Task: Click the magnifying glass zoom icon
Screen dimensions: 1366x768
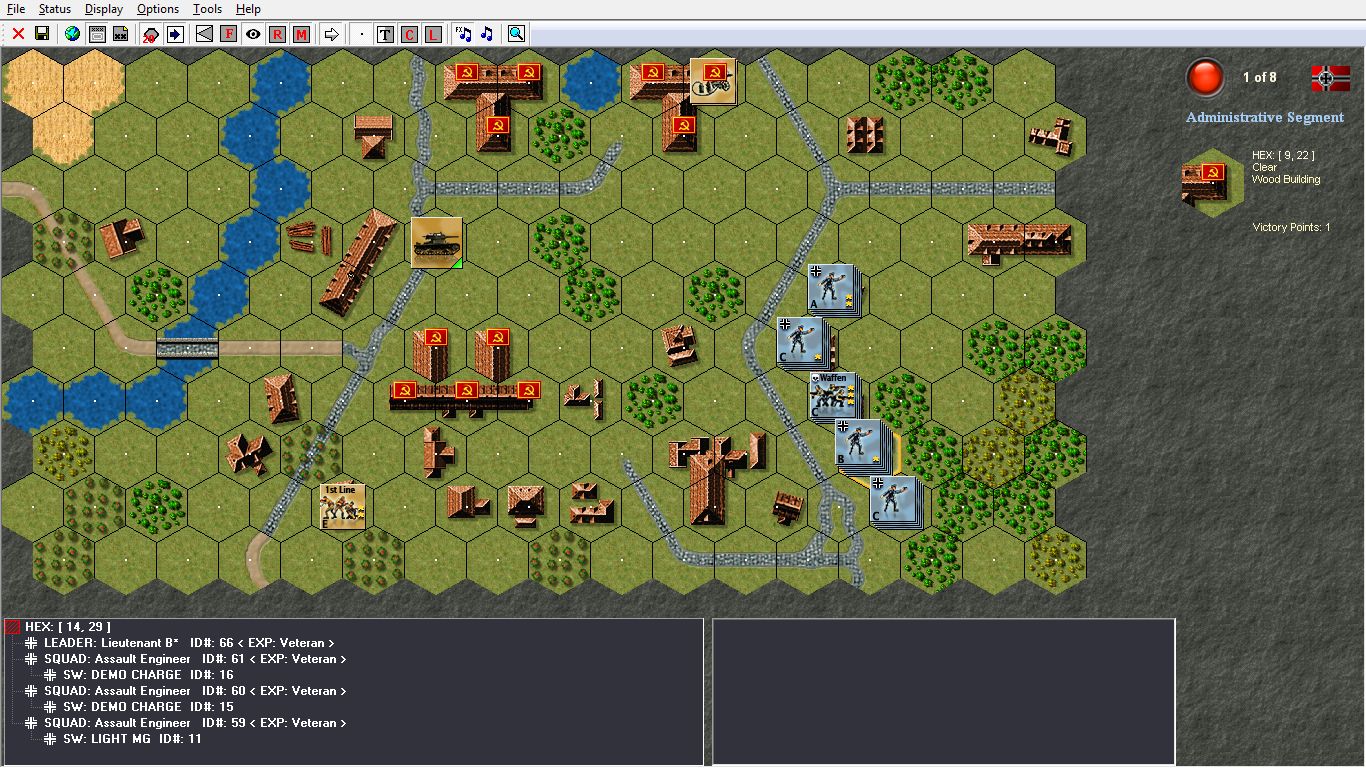Action: [516, 34]
